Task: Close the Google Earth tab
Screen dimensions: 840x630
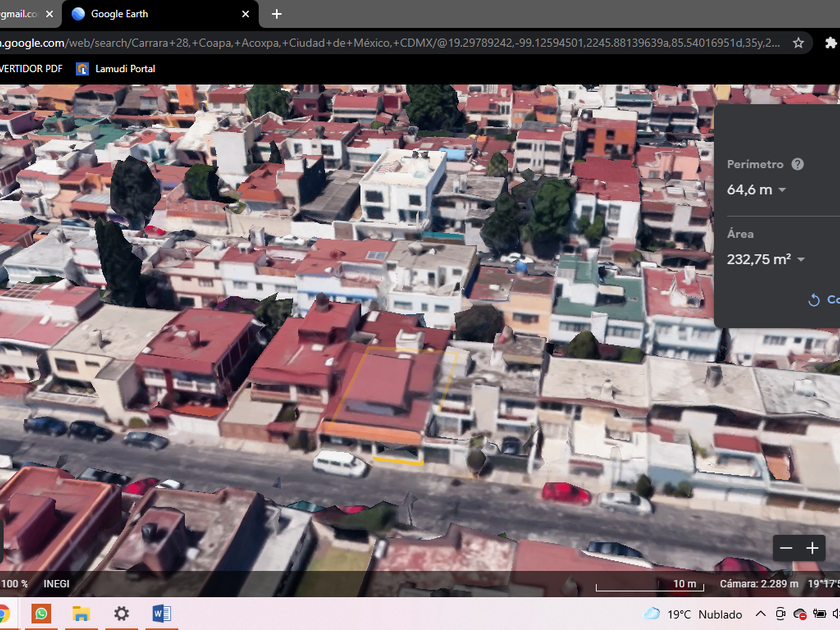Action: 246,14
